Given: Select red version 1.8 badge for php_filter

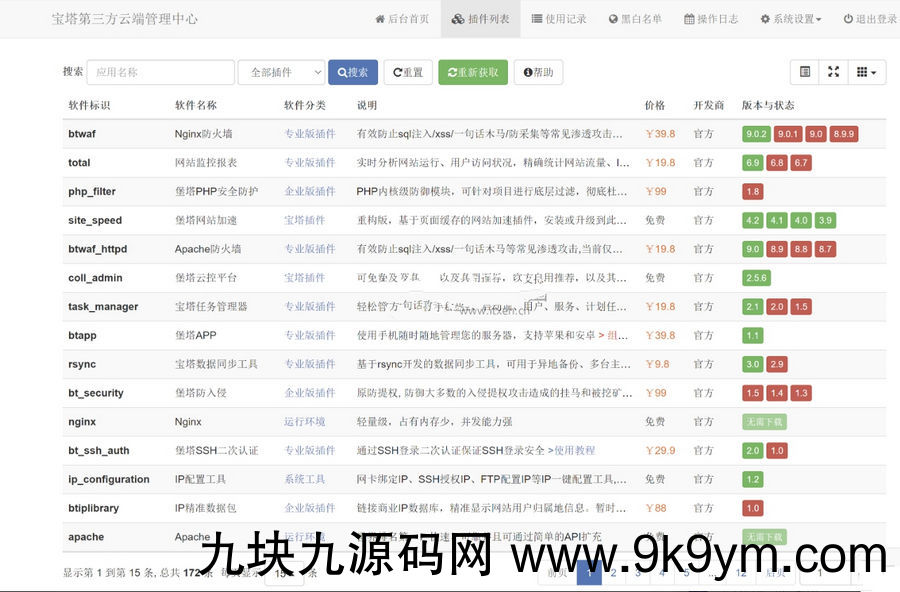Looking at the screenshot, I should point(753,191).
